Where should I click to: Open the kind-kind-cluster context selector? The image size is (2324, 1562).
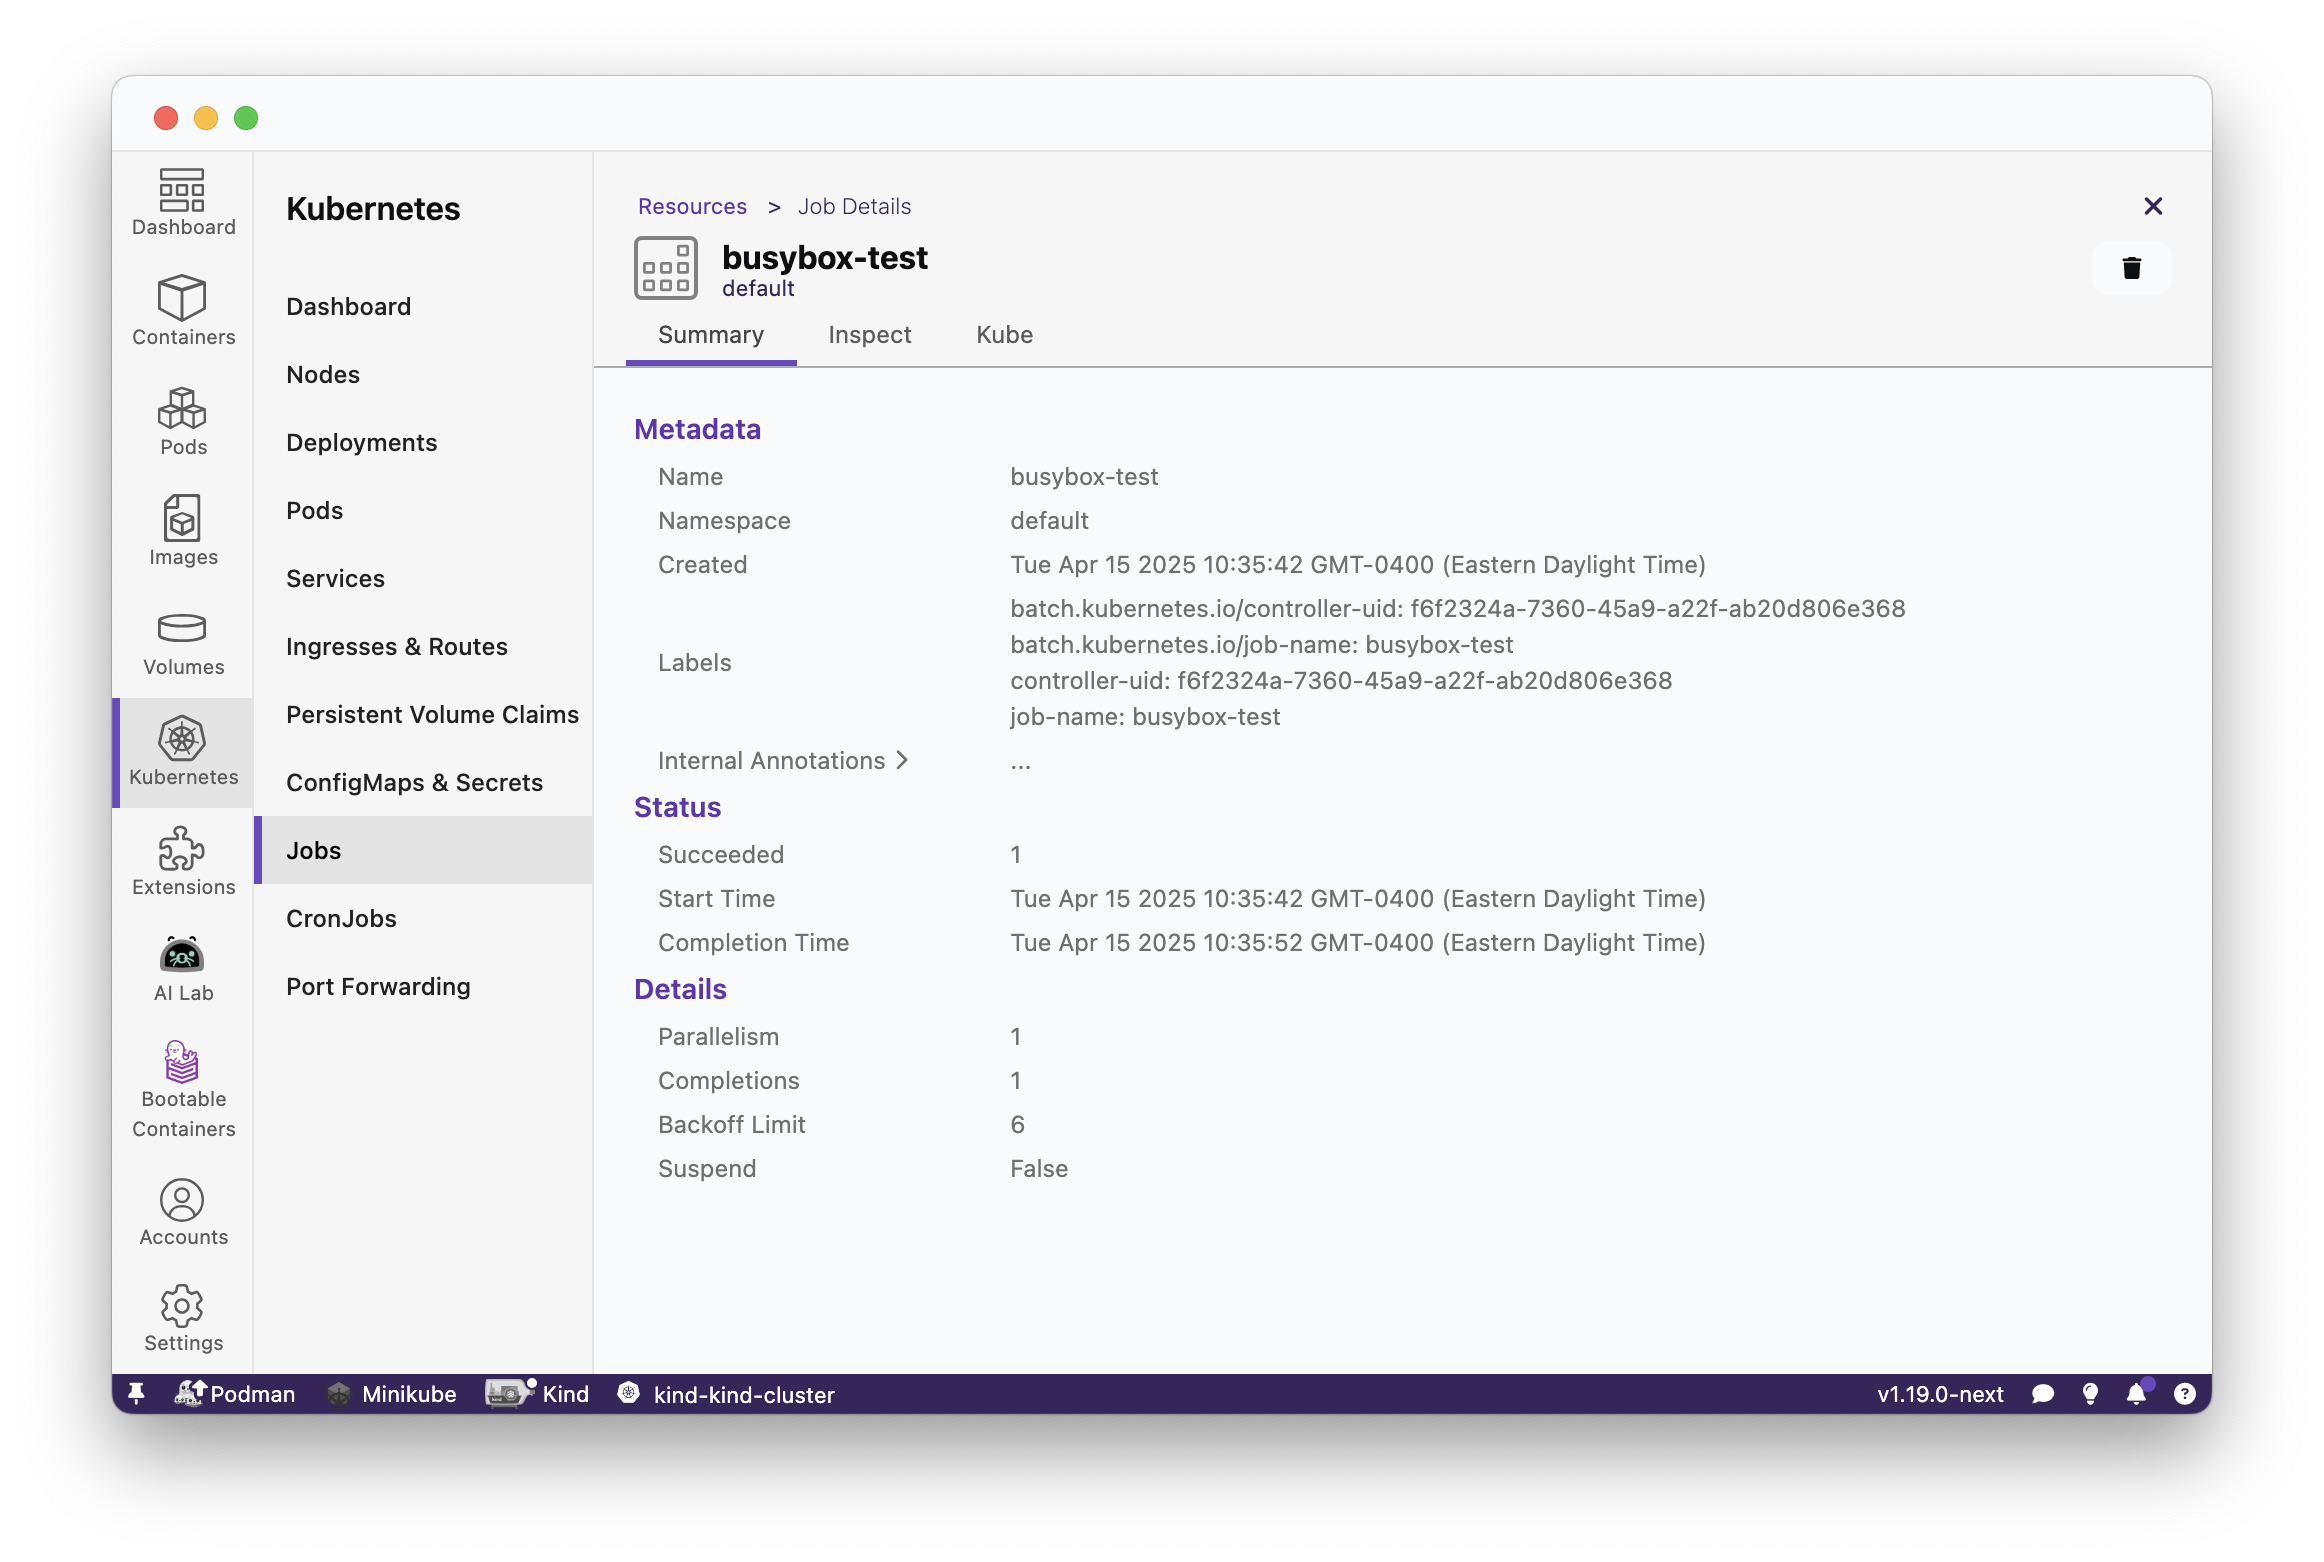(729, 1395)
